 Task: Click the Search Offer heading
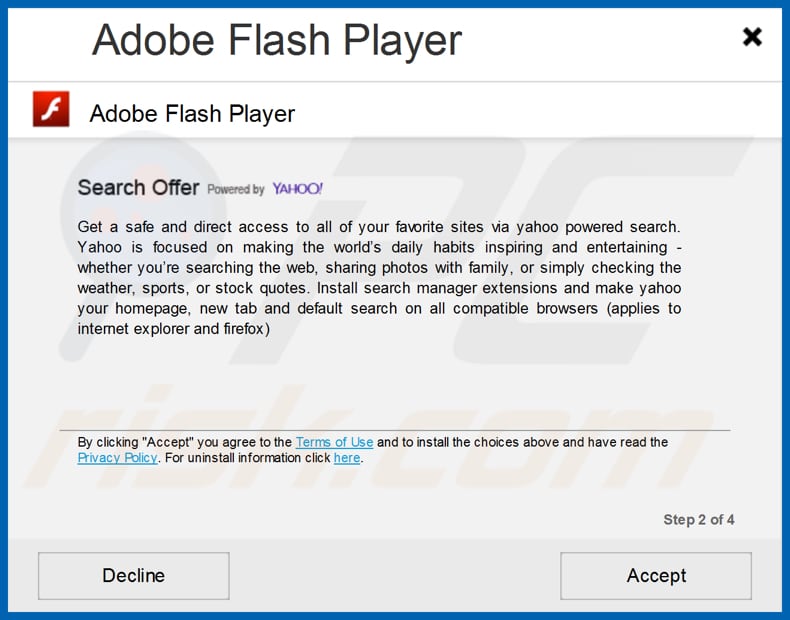tap(138, 188)
